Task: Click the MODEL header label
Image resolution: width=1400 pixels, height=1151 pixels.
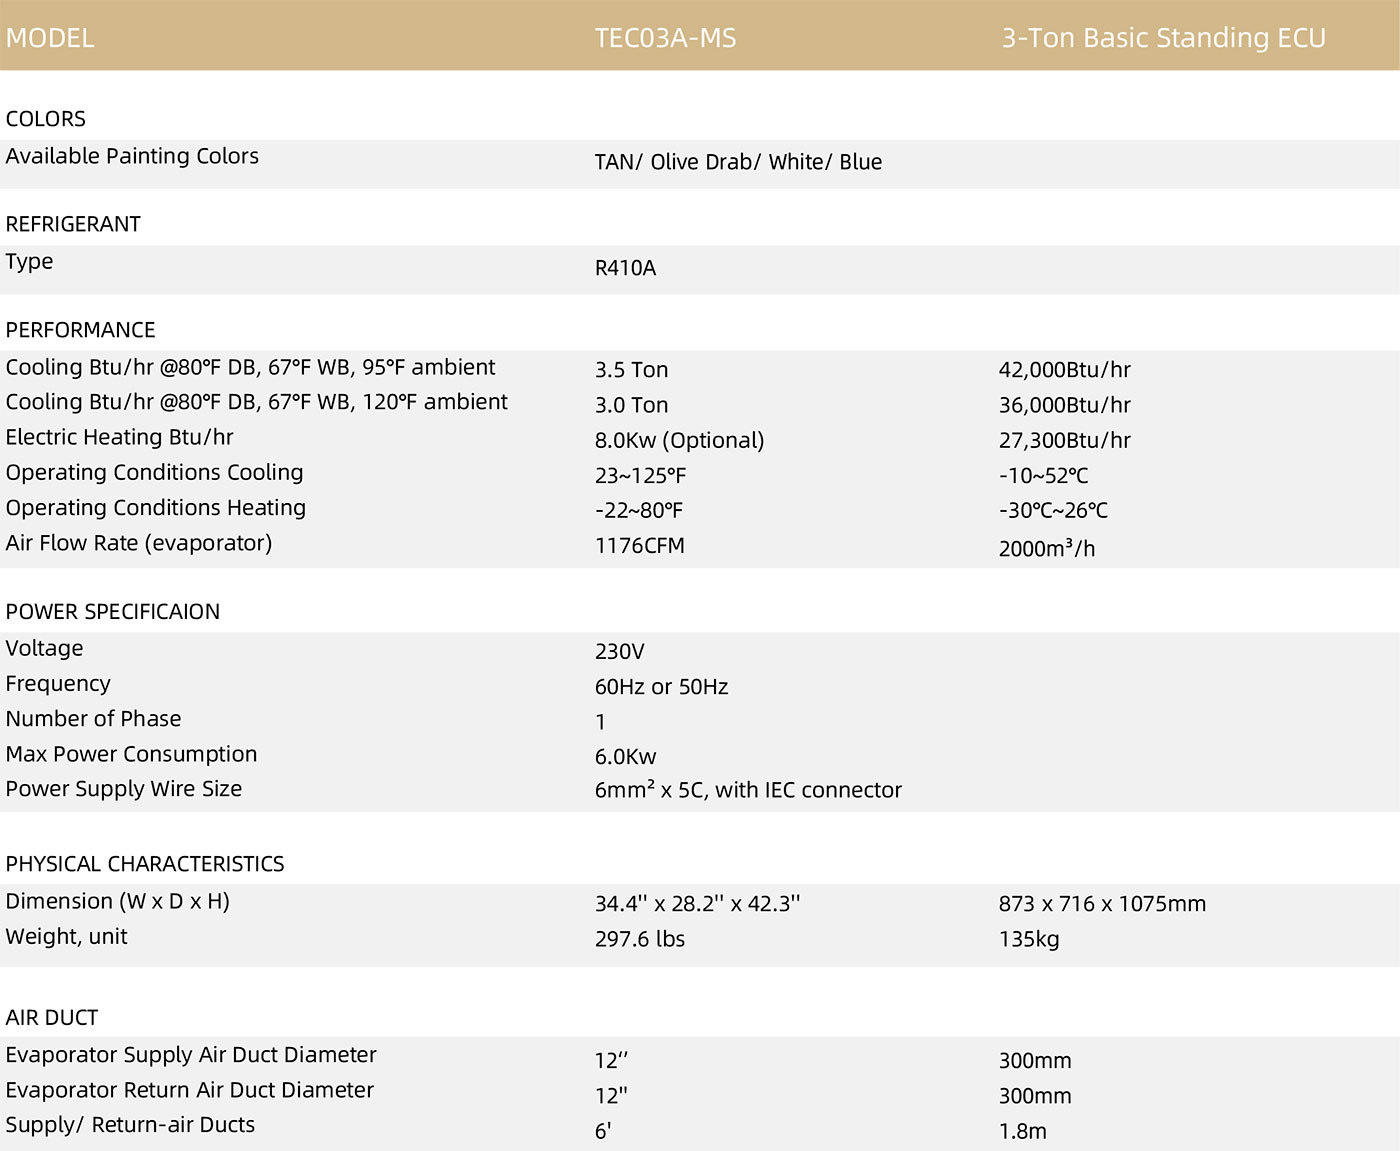Action: tap(50, 38)
